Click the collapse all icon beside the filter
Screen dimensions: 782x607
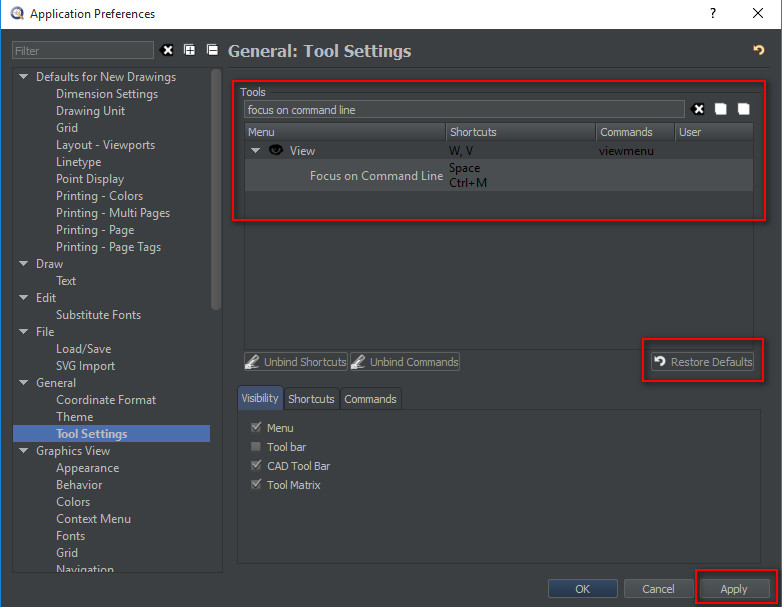212,50
